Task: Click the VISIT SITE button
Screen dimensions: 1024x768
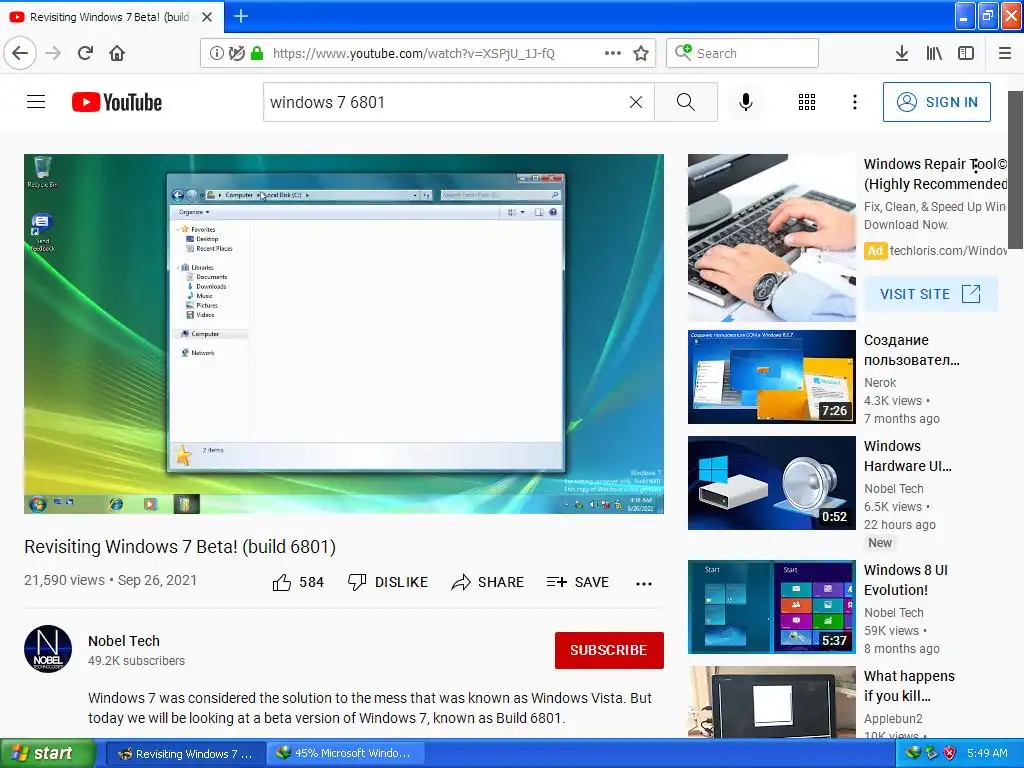Action: (931, 294)
